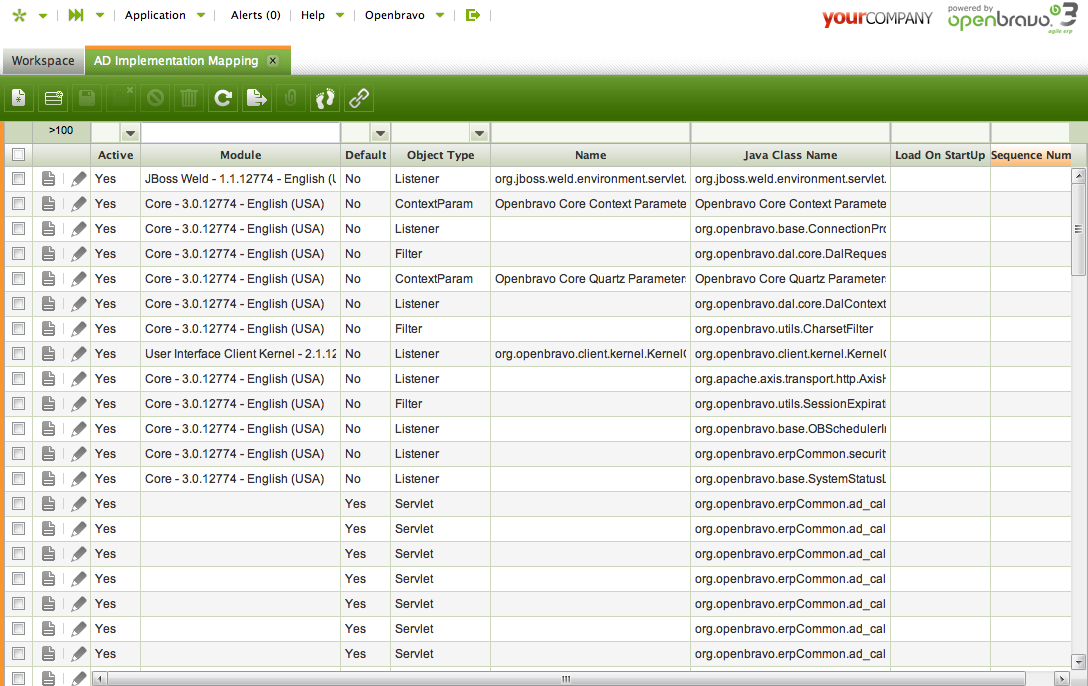Attach a file to the record
1088x686 pixels.
[x=290, y=97]
